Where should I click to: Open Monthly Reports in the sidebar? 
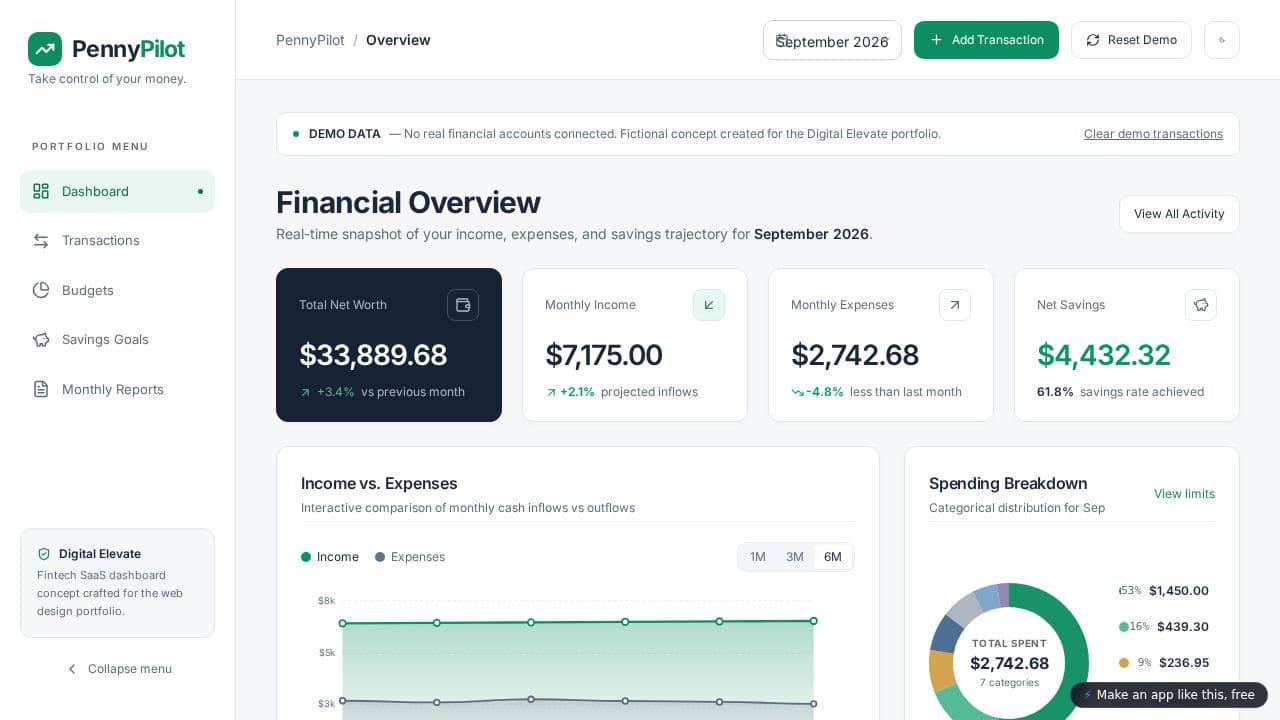click(x=117, y=389)
